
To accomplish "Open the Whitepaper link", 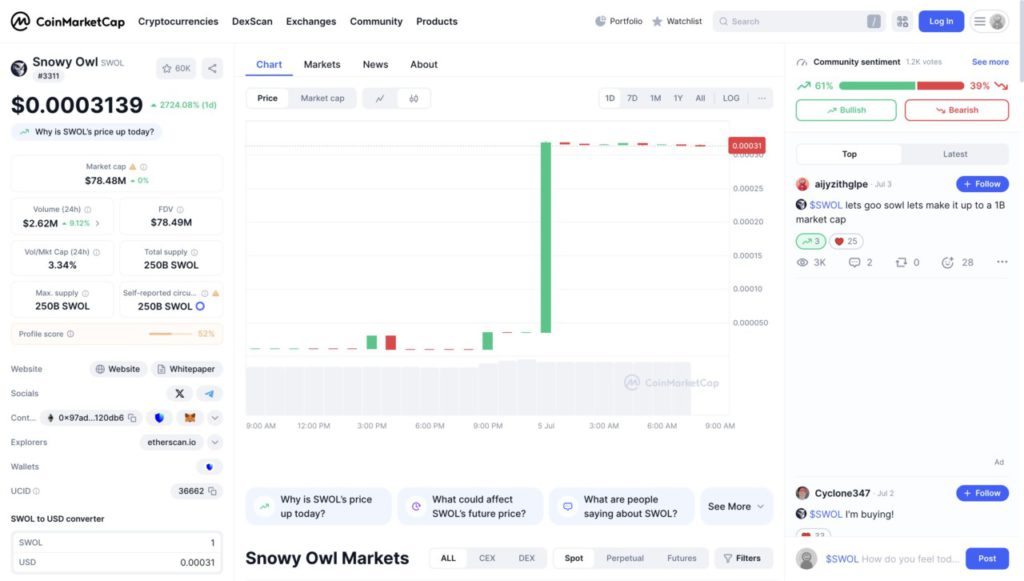I will click(187, 369).
